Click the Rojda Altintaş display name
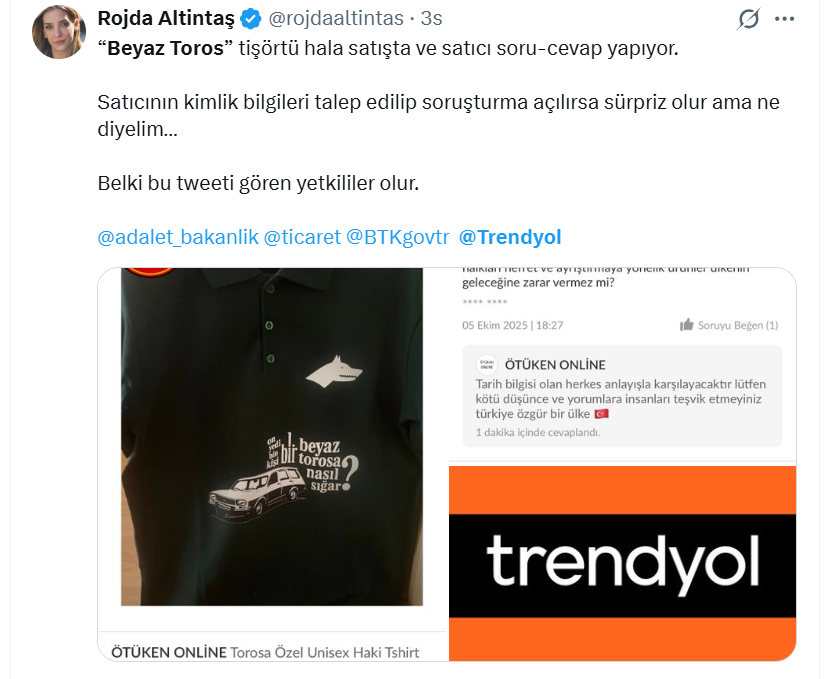 [166, 18]
